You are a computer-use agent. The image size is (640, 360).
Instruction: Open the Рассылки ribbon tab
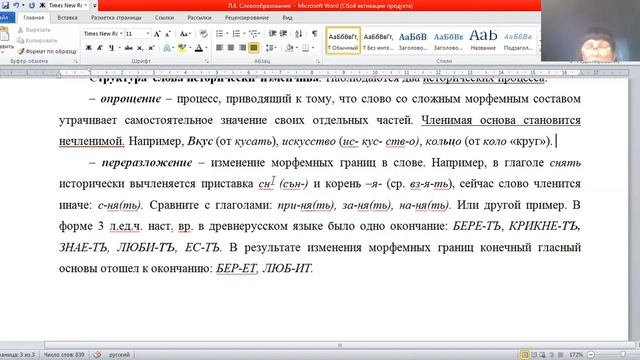pyautogui.click(x=199, y=18)
